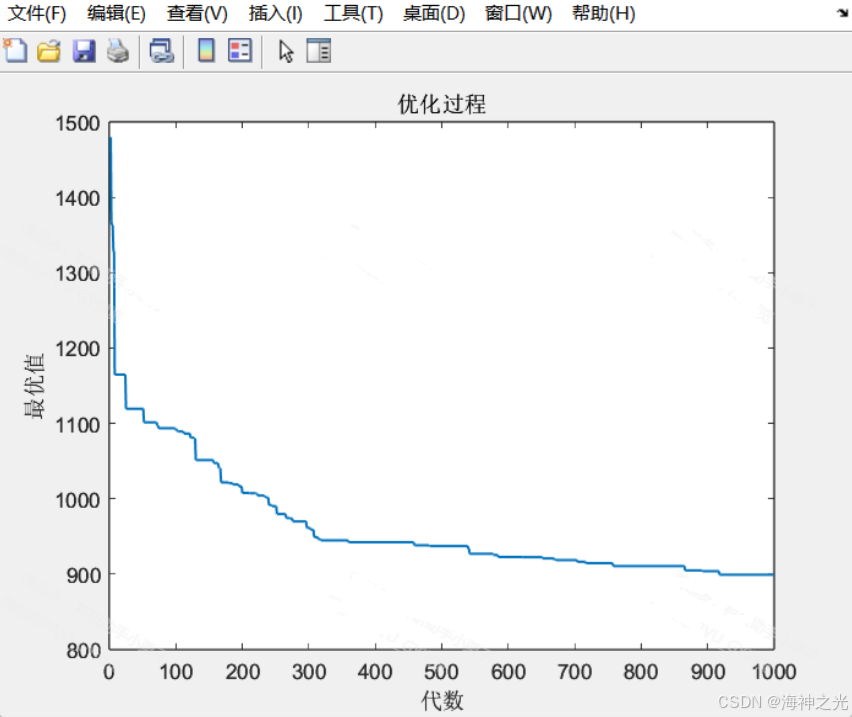The image size is (852, 717).
Task: Click the Link Plot toolbar icon
Action: tap(161, 52)
